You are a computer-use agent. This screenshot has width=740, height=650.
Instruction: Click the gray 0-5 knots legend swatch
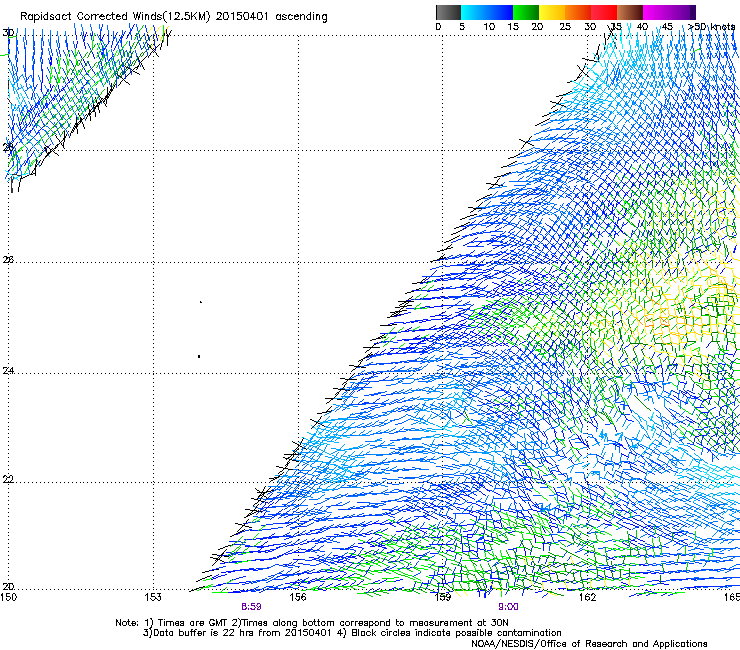coord(448,12)
